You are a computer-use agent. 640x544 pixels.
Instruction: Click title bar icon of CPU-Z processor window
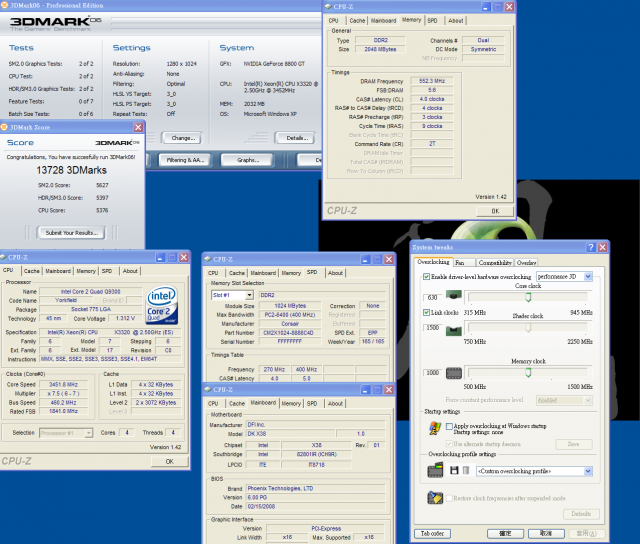tap(3, 257)
